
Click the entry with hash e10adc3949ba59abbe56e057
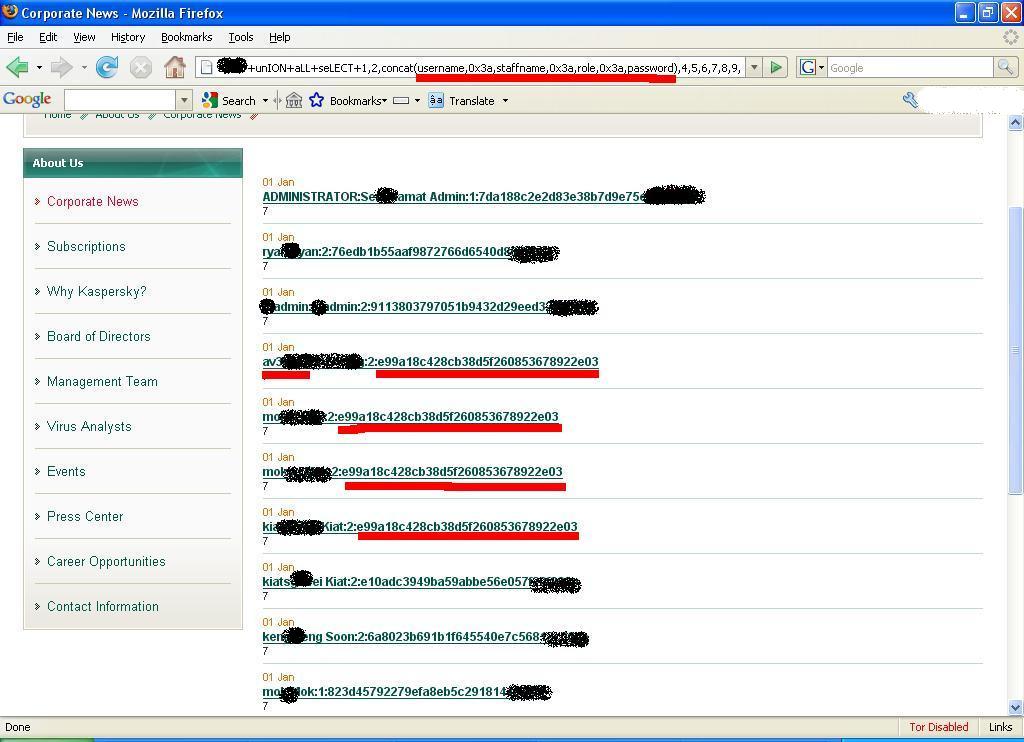coord(421,582)
